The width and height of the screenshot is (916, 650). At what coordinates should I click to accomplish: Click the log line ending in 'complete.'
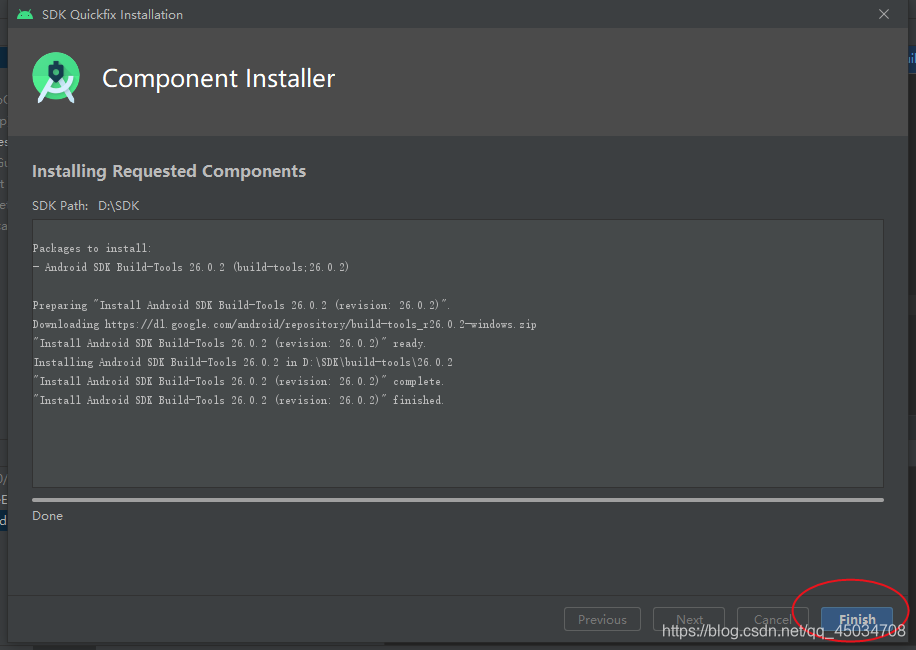pos(239,381)
